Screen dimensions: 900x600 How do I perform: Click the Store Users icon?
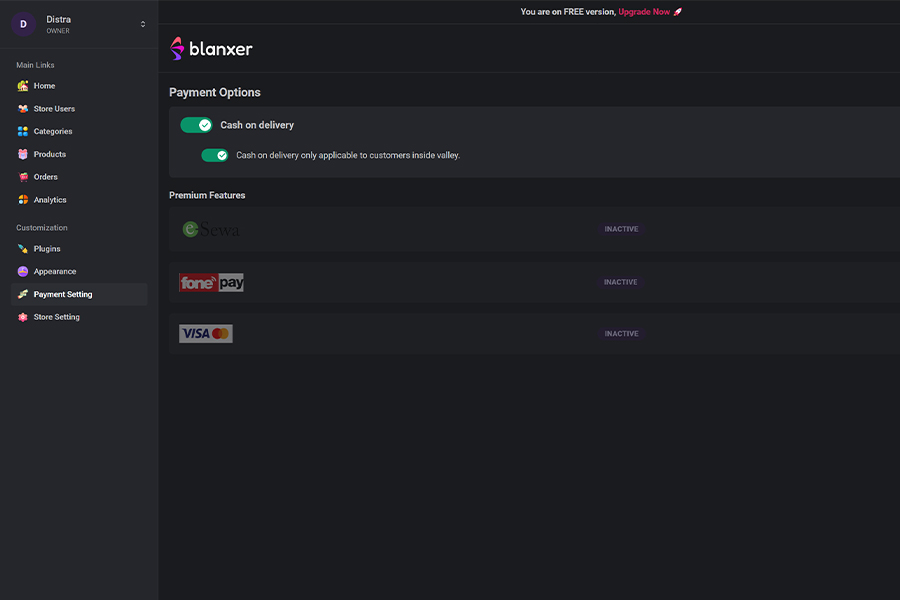(23, 109)
